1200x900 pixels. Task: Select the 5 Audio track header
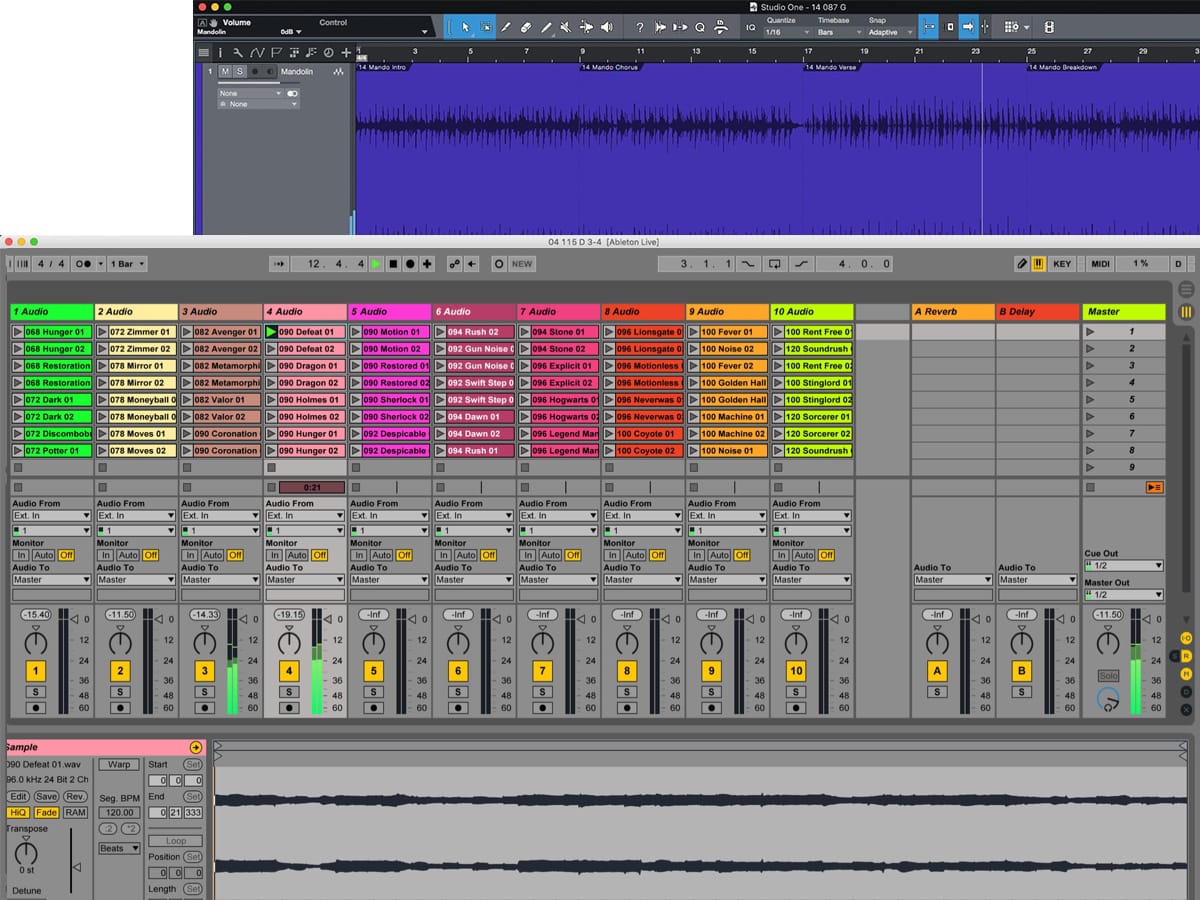[x=390, y=312]
